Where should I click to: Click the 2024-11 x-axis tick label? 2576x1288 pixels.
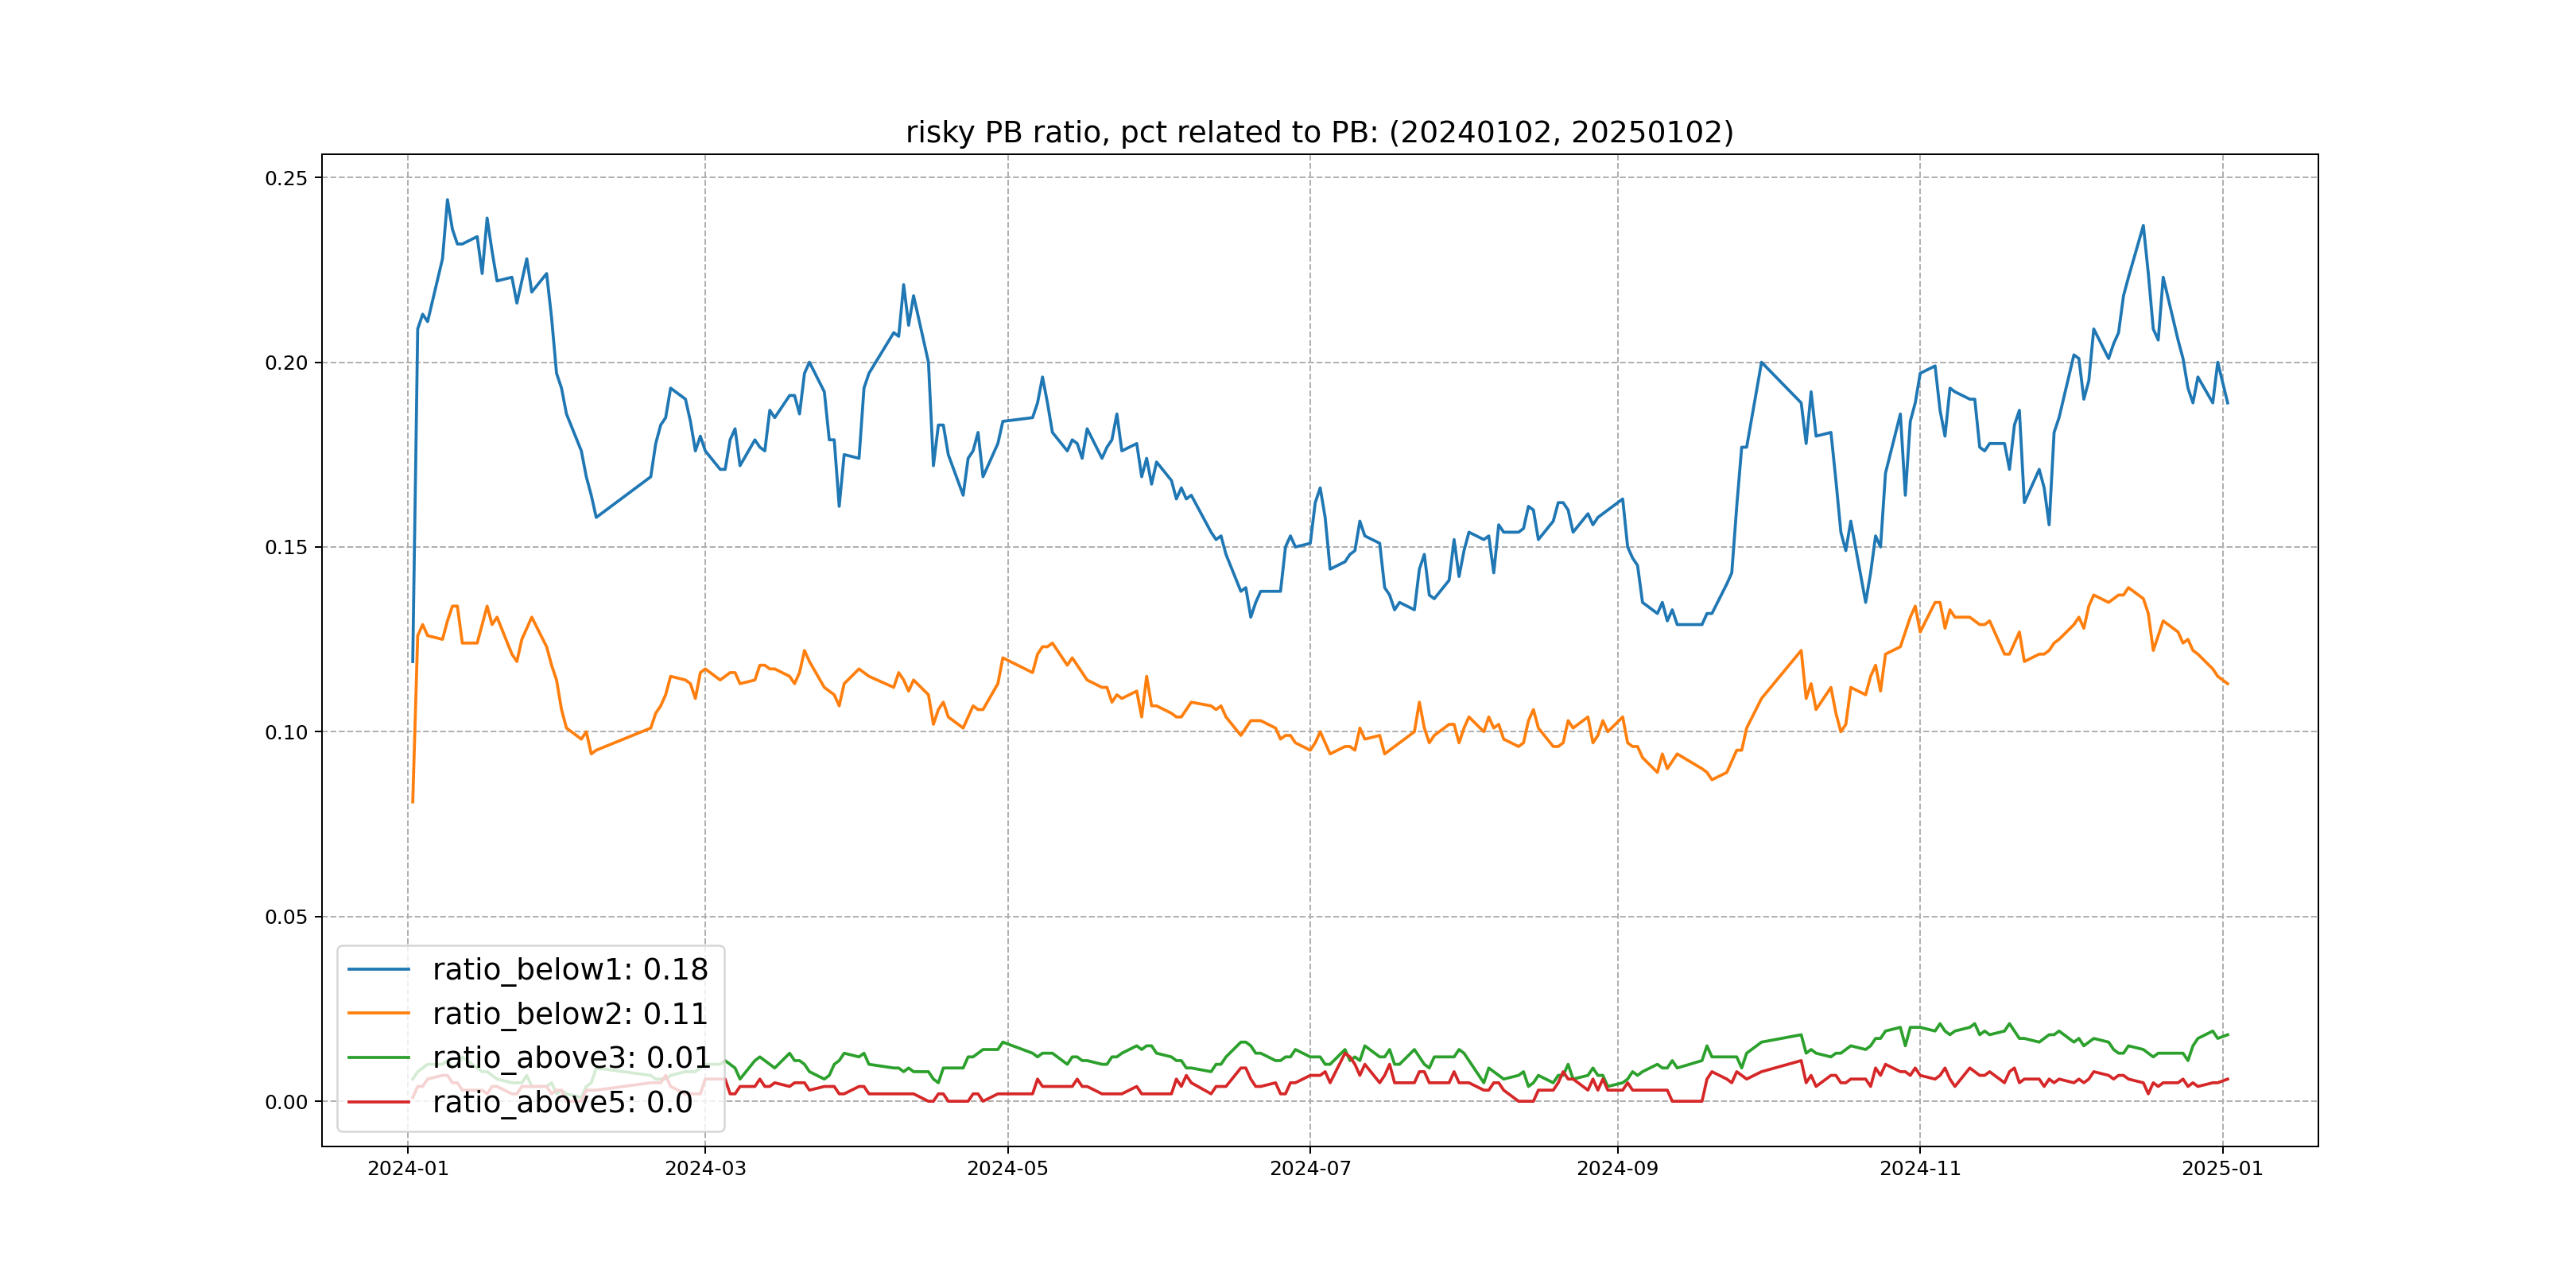pos(1920,1168)
